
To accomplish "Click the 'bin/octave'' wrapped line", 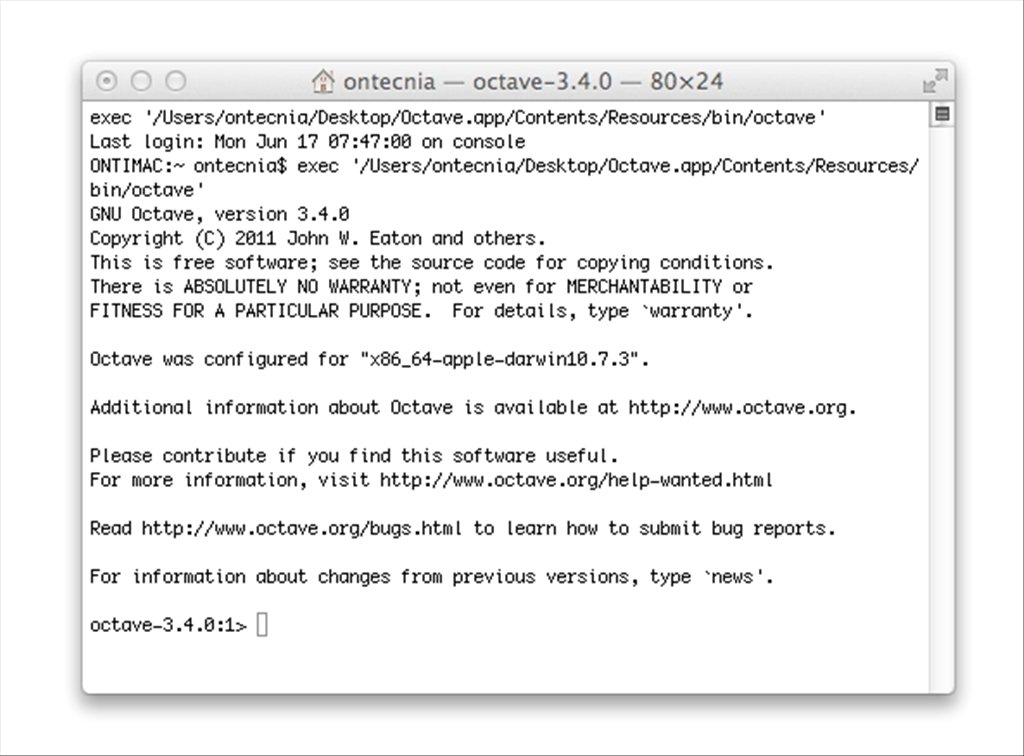I will point(147,190).
